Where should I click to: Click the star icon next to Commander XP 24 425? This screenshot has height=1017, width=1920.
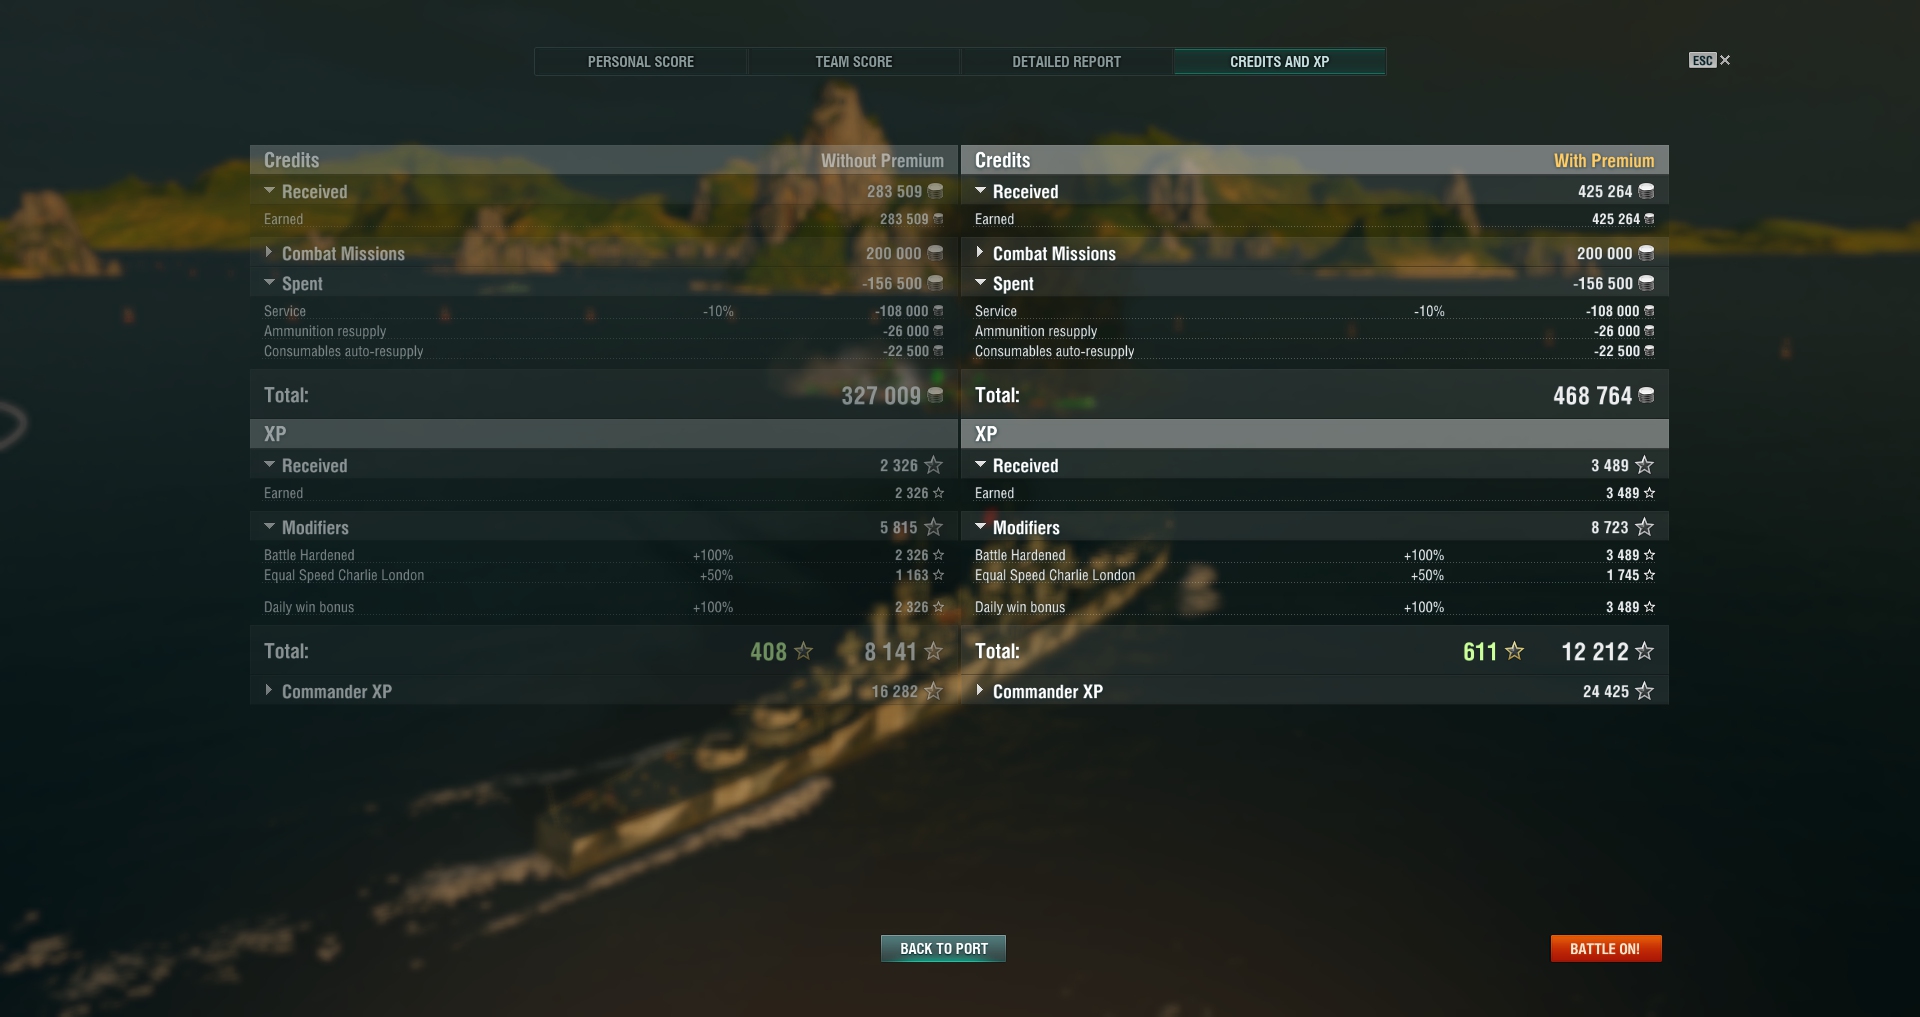point(1645,691)
